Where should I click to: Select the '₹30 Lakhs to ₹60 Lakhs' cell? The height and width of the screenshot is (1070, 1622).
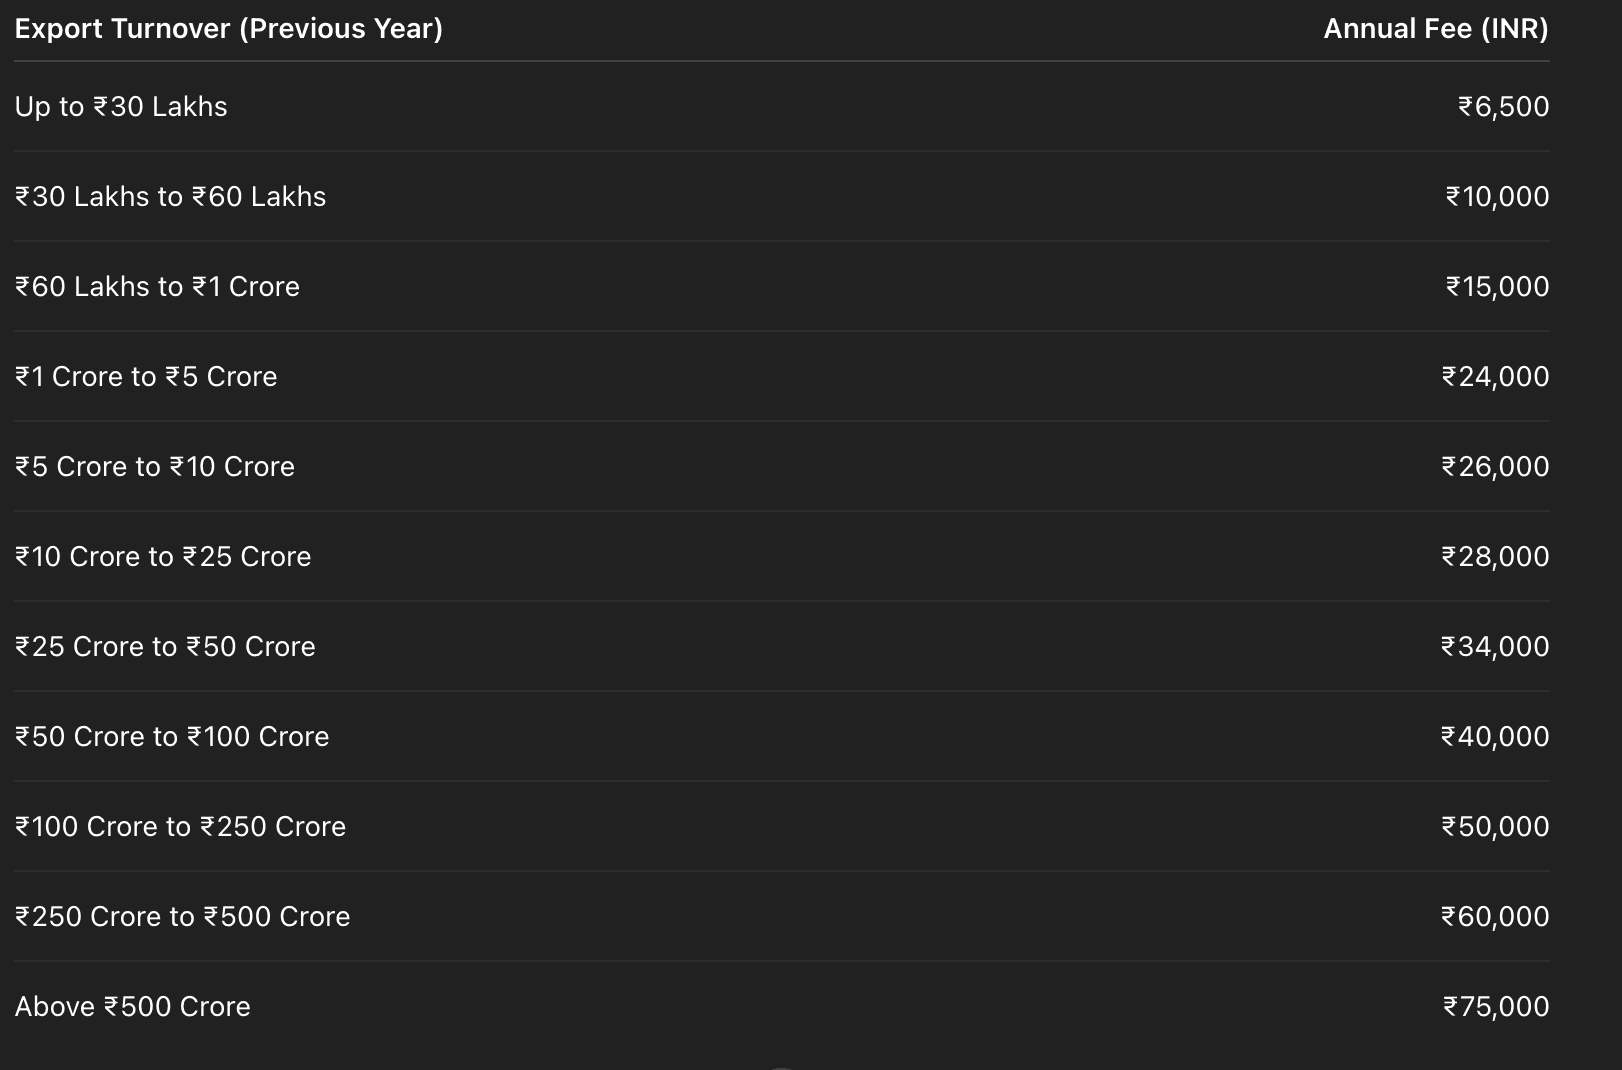170,197
